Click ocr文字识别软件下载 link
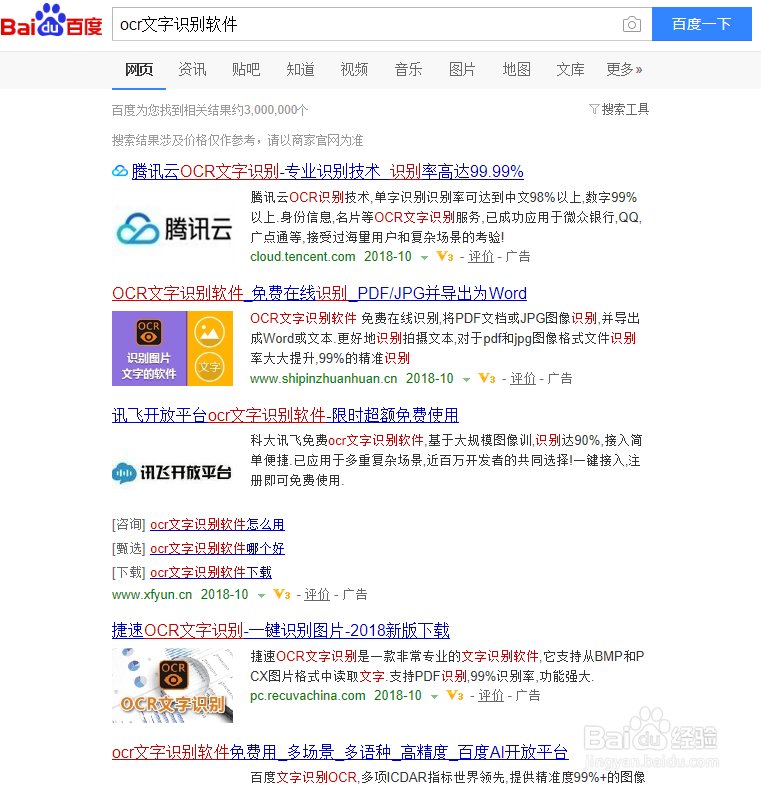Viewport: 761px width, 788px height. pyautogui.click(x=211, y=572)
